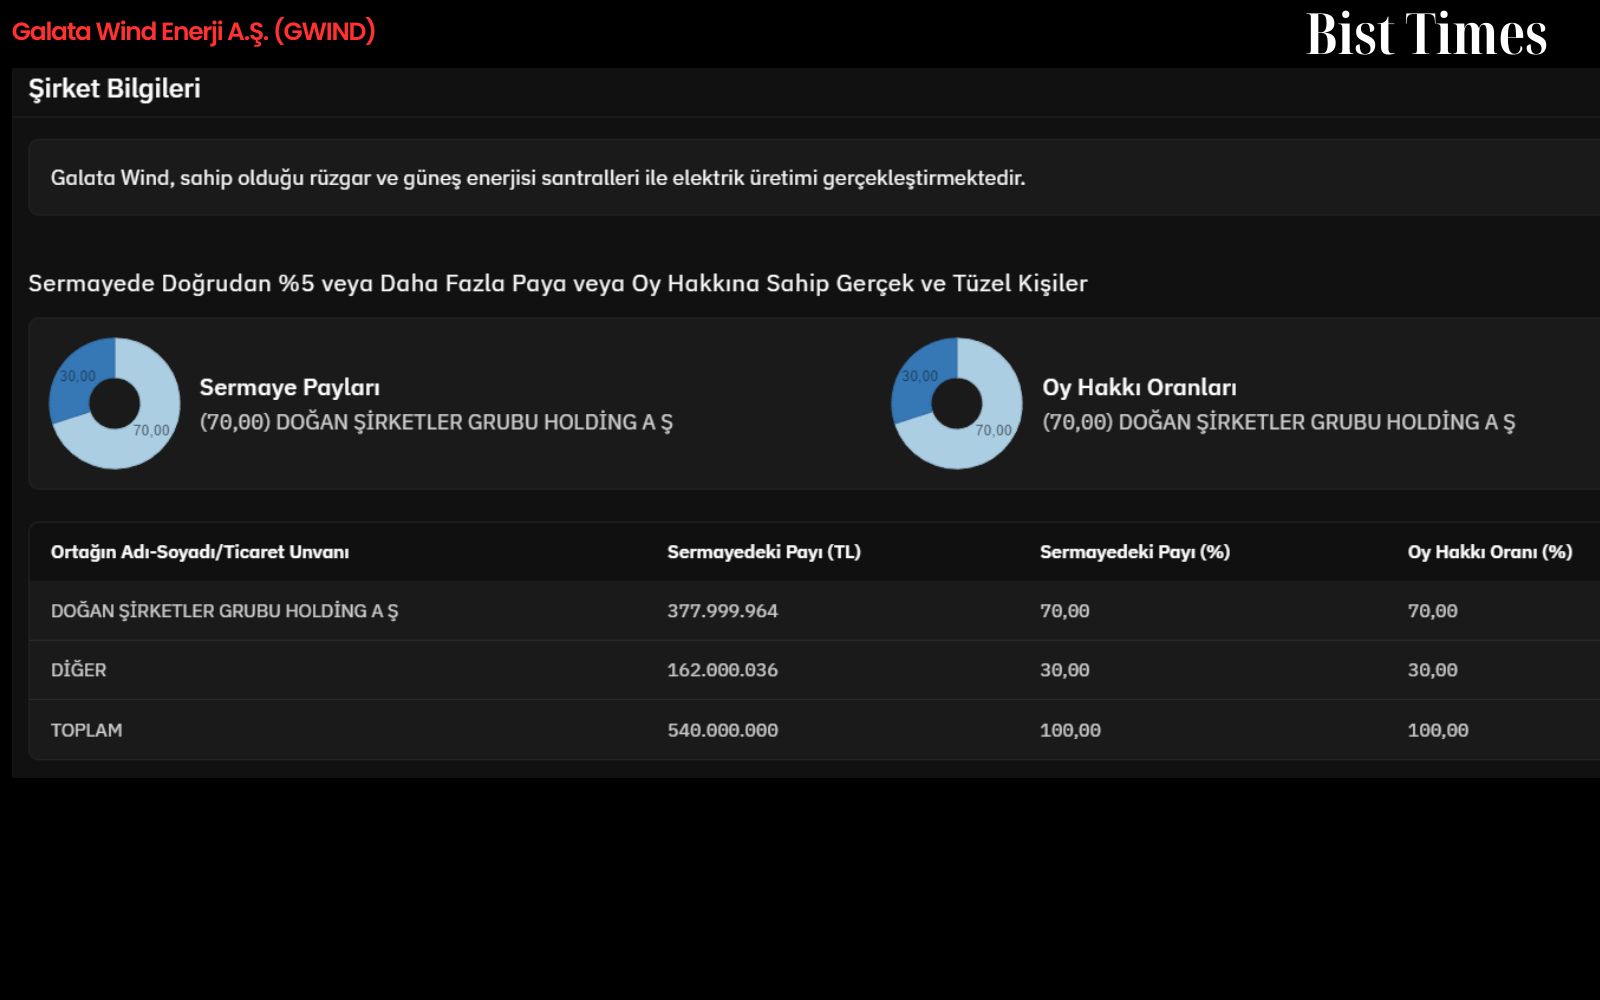Screen dimensions: 1600x1000
Task: Select the DİĞER row in the table
Action: tap(814, 670)
